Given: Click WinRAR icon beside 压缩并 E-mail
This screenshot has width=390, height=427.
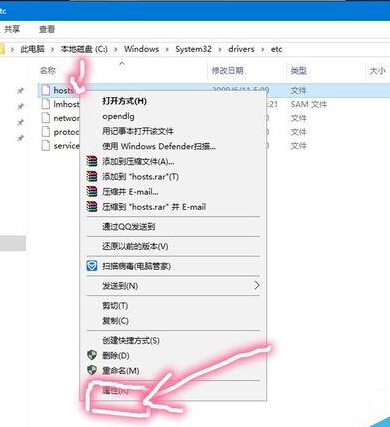Looking at the screenshot, I should pyautogui.click(x=92, y=191).
